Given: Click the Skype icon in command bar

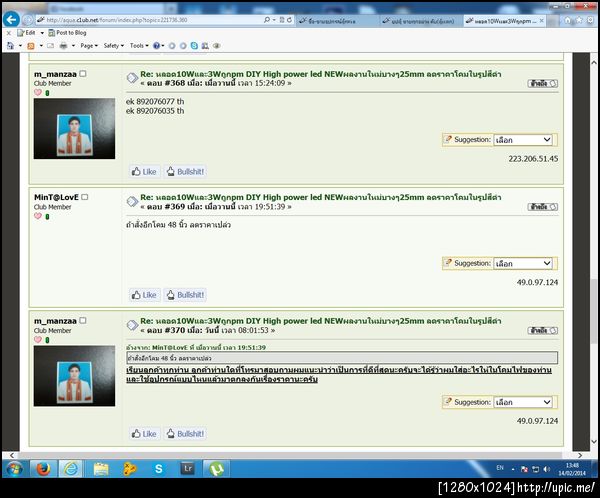Looking at the screenshot, I should tap(194, 46).
